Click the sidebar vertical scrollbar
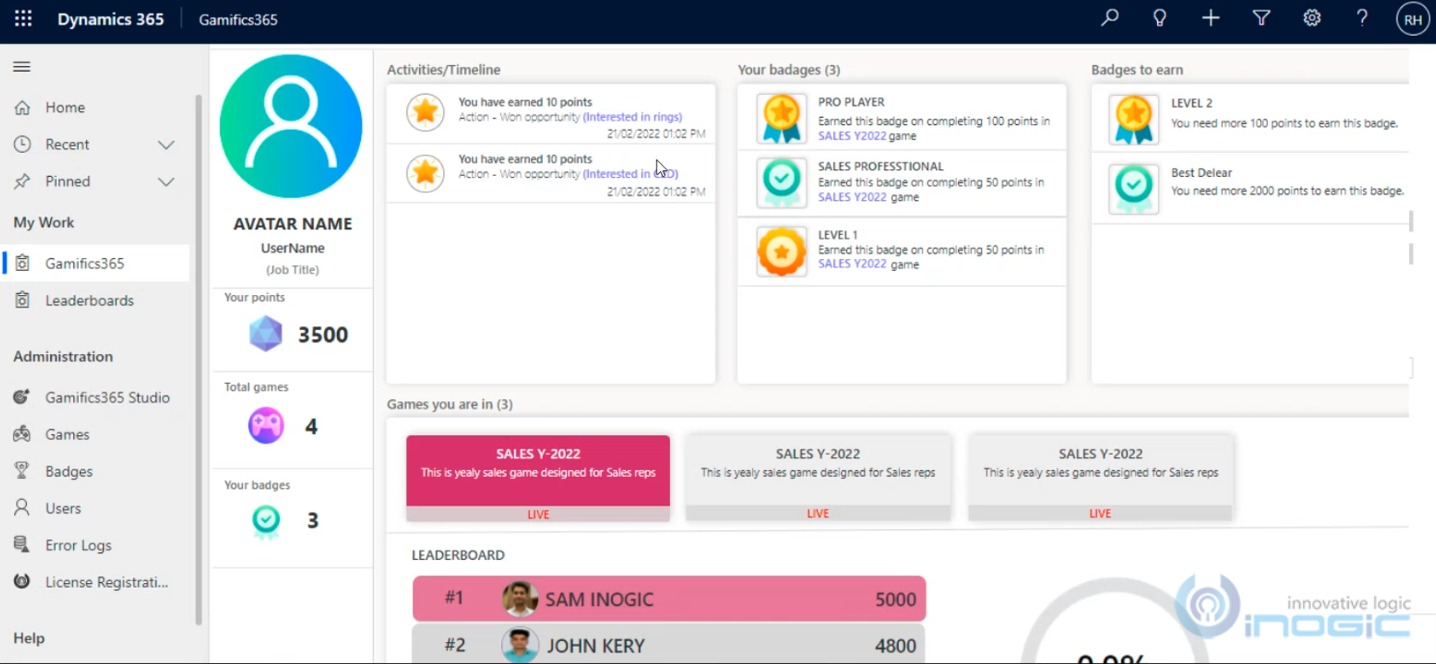 coord(198,360)
